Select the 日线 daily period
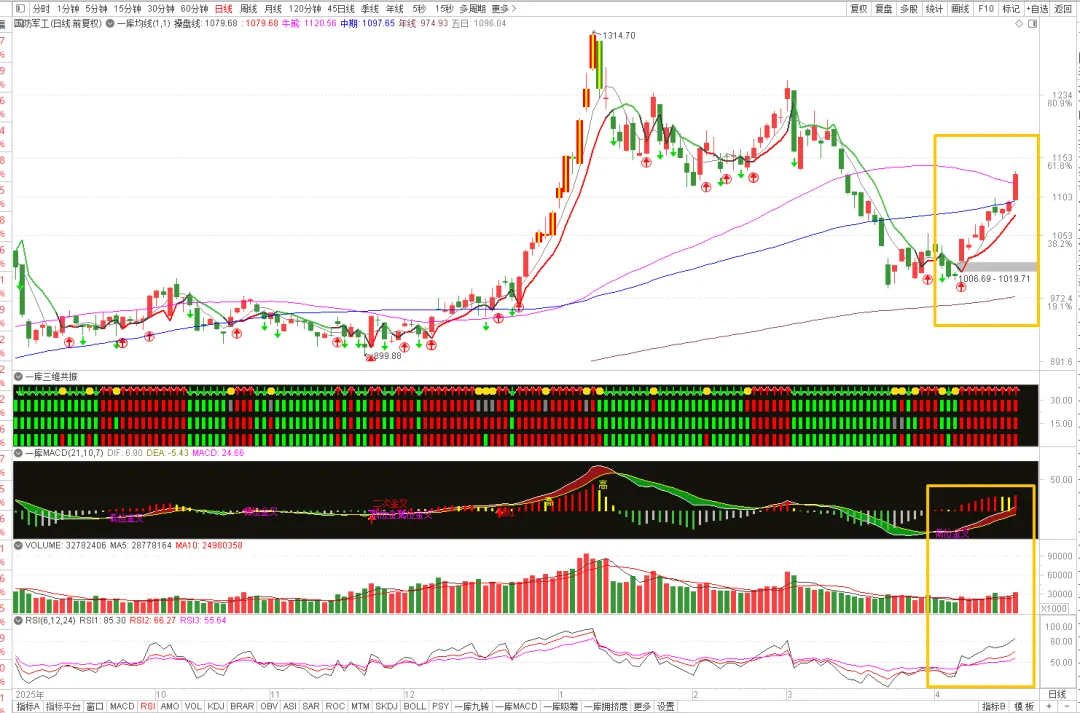The image size is (1080, 713). coord(223,8)
